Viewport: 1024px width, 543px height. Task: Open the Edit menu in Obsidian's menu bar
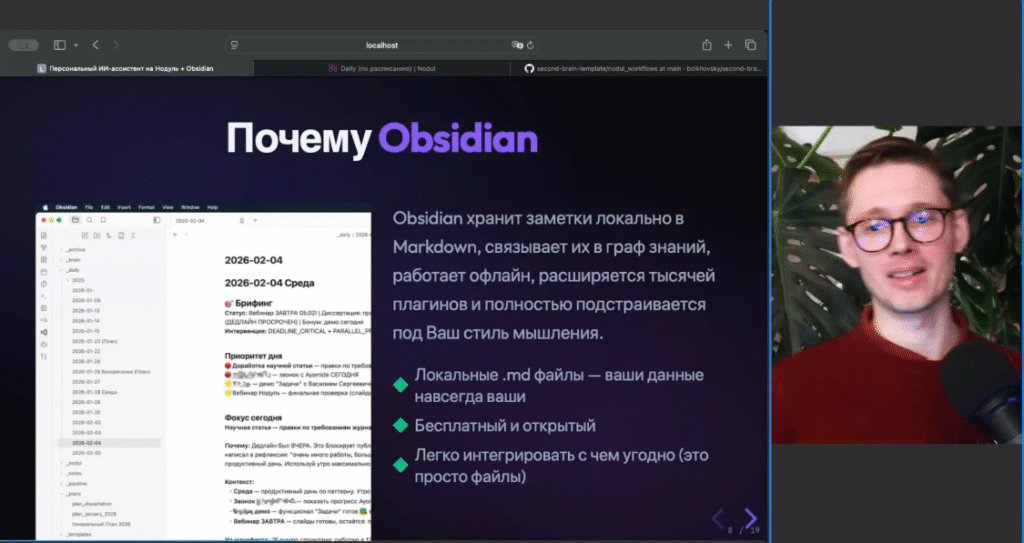point(105,207)
